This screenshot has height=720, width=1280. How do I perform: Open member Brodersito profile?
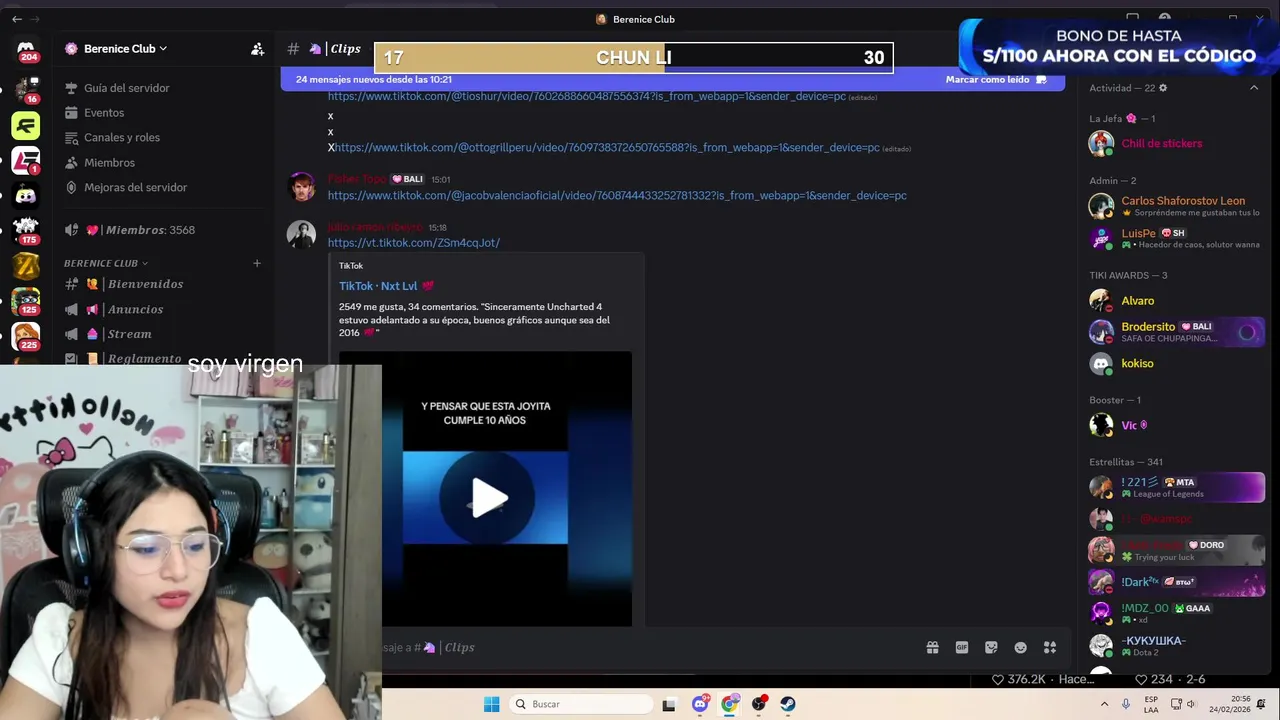1176,332
